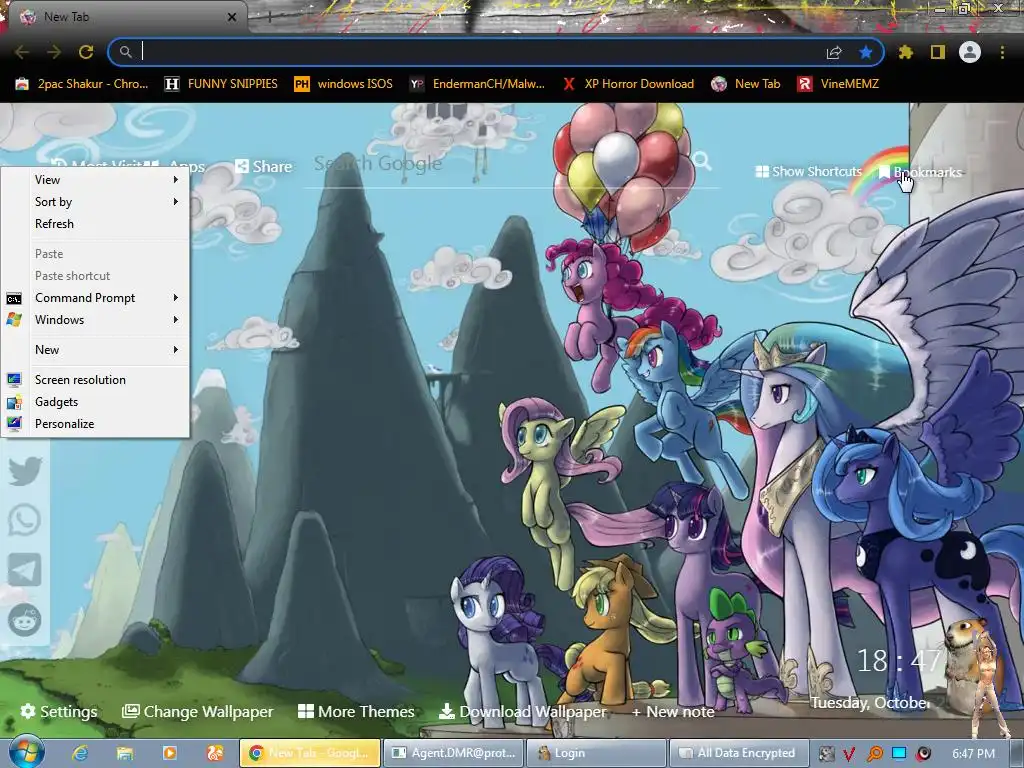Click Show Shortcuts on the page

808,172
